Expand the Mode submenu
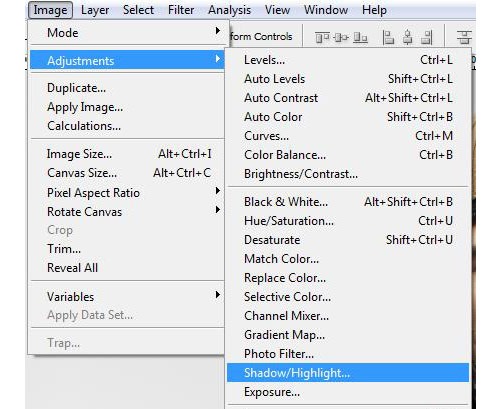The height and width of the screenshot is (409, 500). [127, 33]
